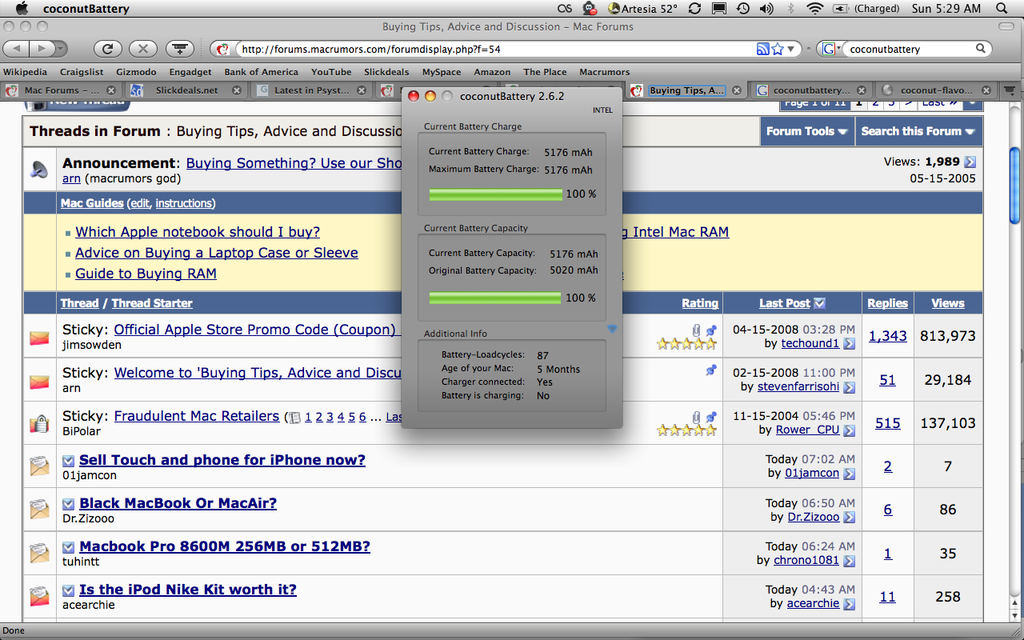Click the battery Charged status in menu bar
This screenshot has width=1024, height=640.
pyautogui.click(x=866, y=8)
